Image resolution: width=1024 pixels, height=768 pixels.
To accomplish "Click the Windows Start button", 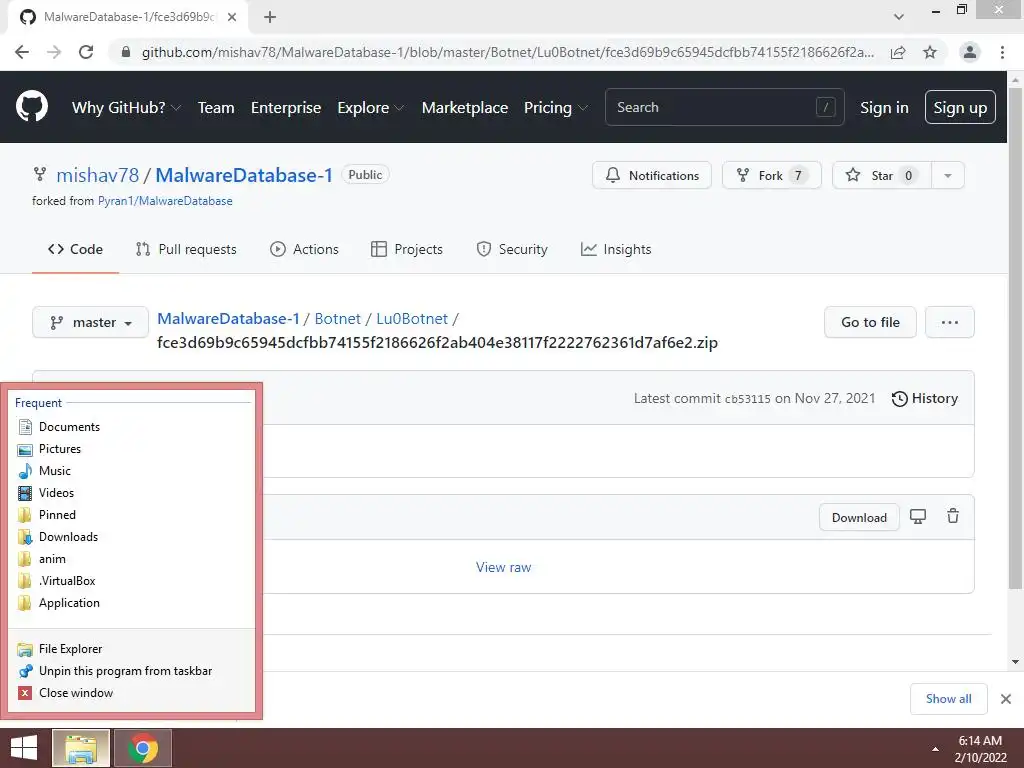I will point(24,748).
